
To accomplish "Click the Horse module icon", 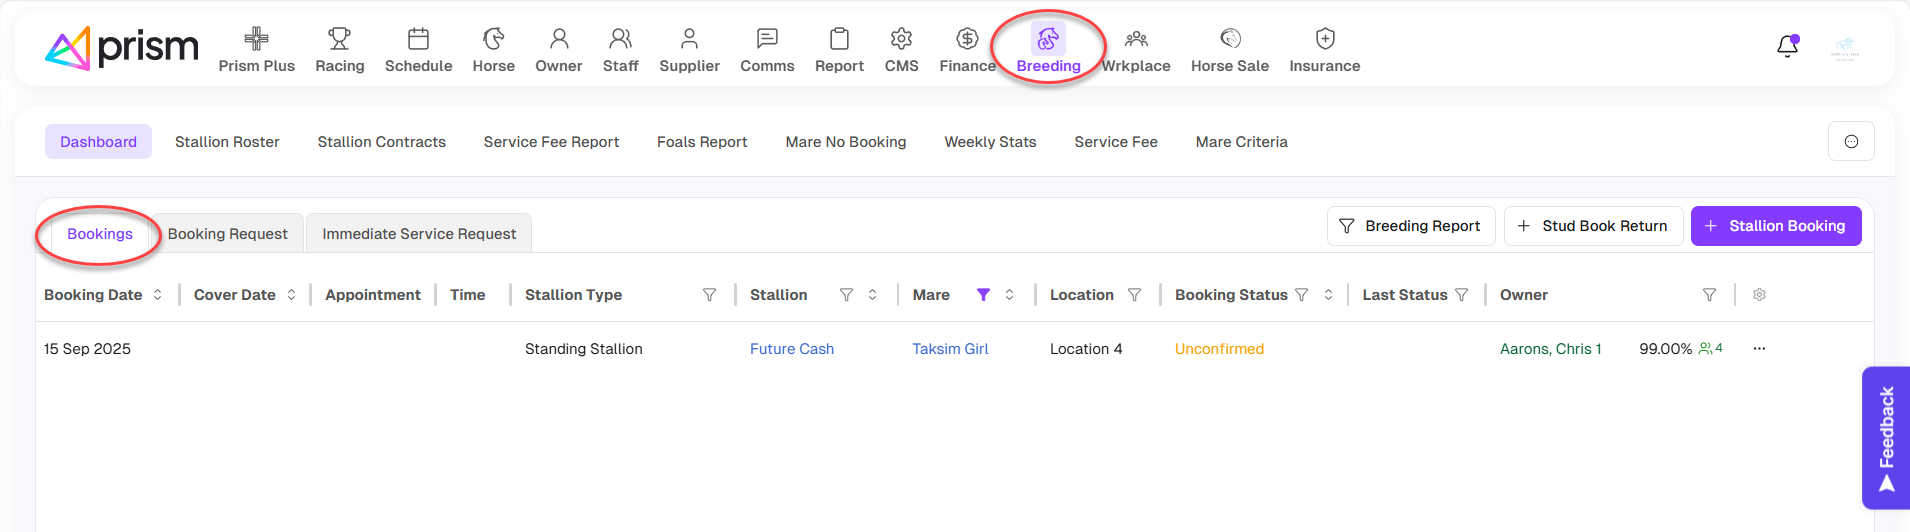I will [x=493, y=39].
